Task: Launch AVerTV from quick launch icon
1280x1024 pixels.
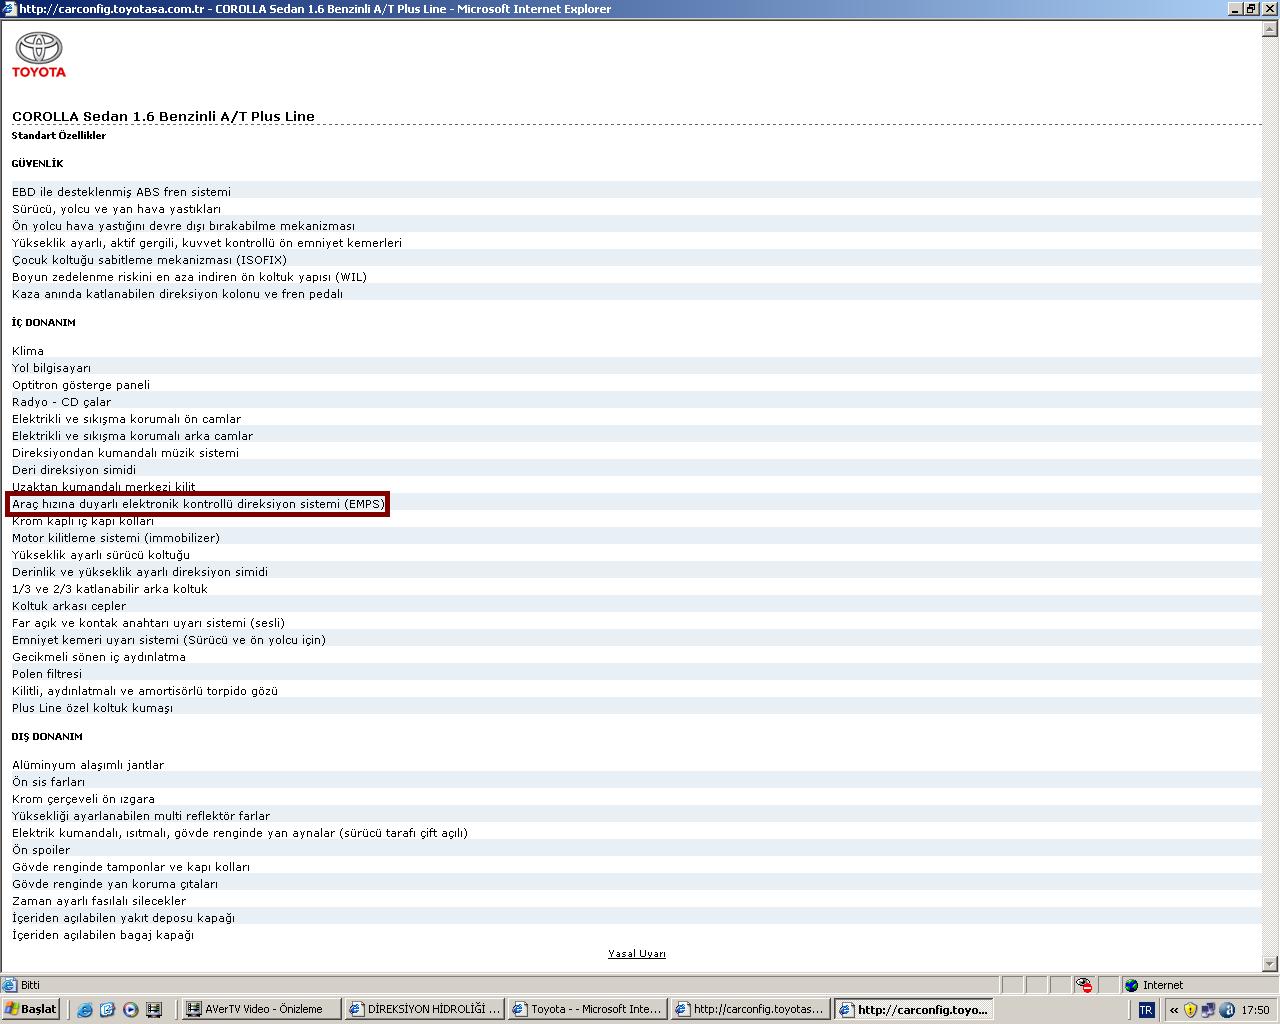Action: click(153, 1010)
